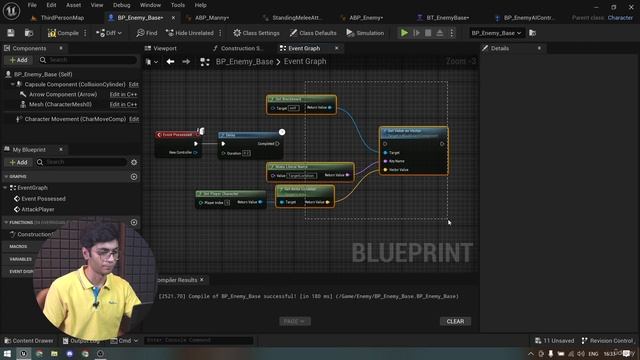Compile the blueprint
Screen dimensions: 640x360
tap(63, 33)
